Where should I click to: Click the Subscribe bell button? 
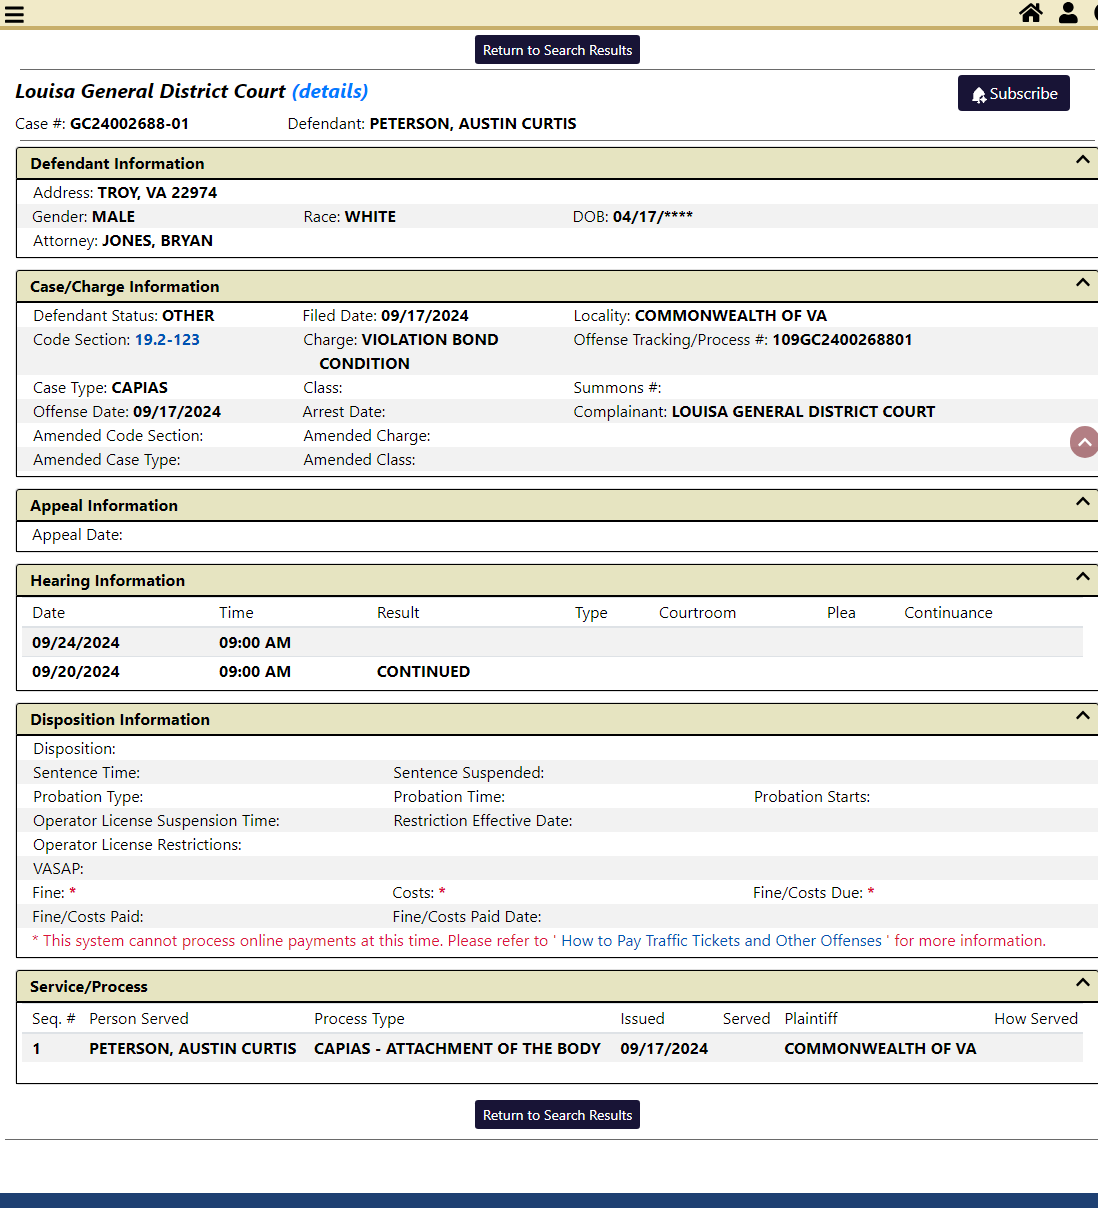pos(1014,93)
